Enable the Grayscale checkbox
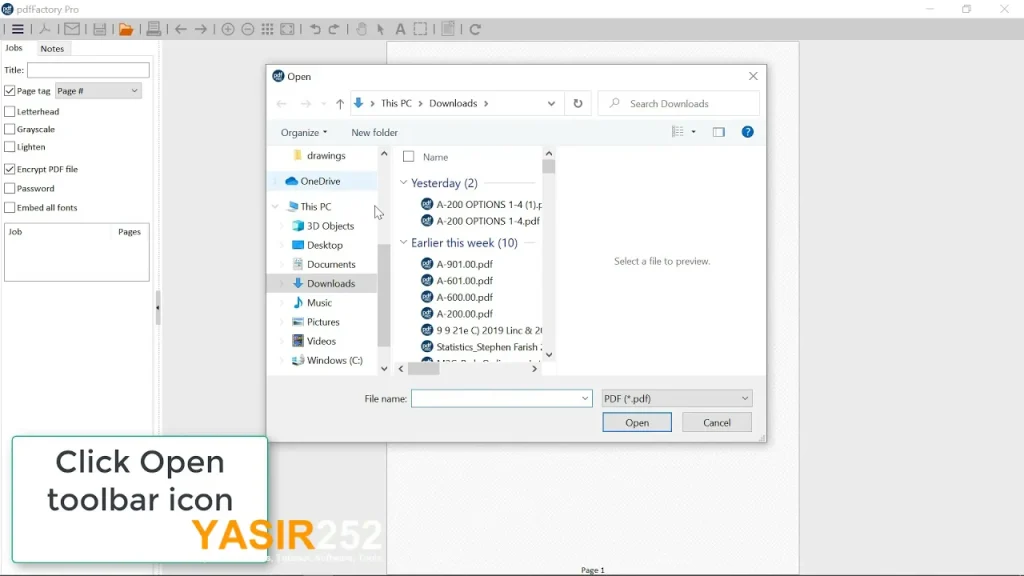The height and width of the screenshot is (576, 1024). click(10, 129)
